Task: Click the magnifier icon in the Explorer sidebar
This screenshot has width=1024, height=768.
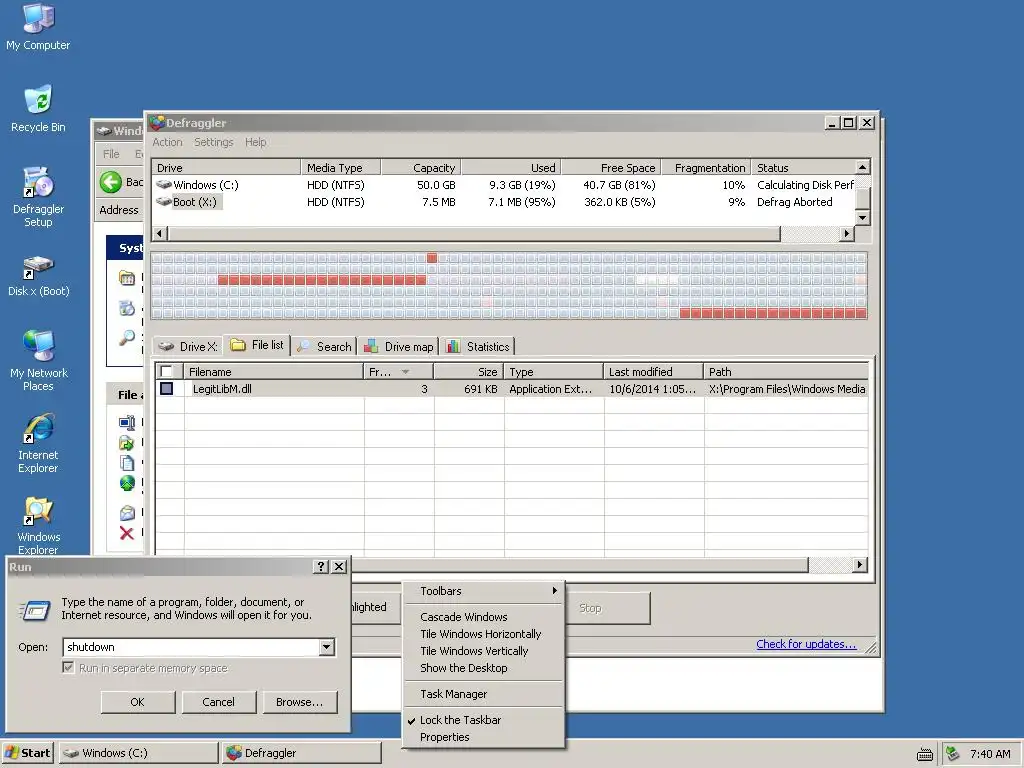Action: (x=127, y=338)
